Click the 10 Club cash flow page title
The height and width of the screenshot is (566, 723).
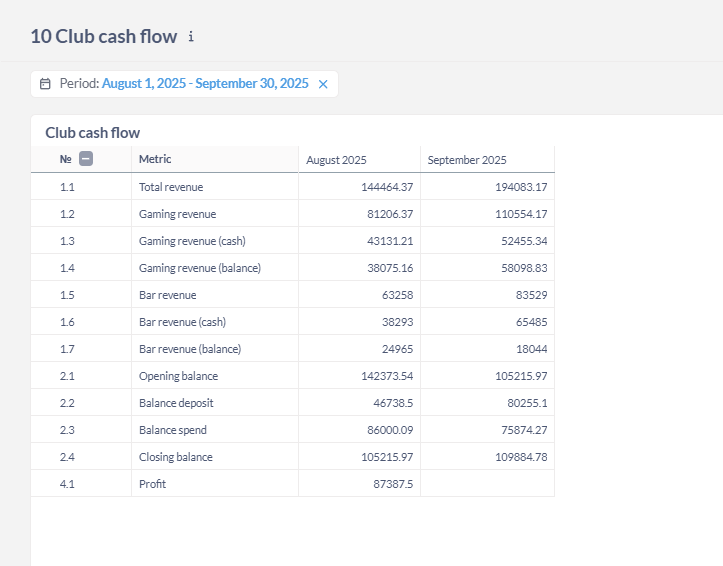(103, 37)
